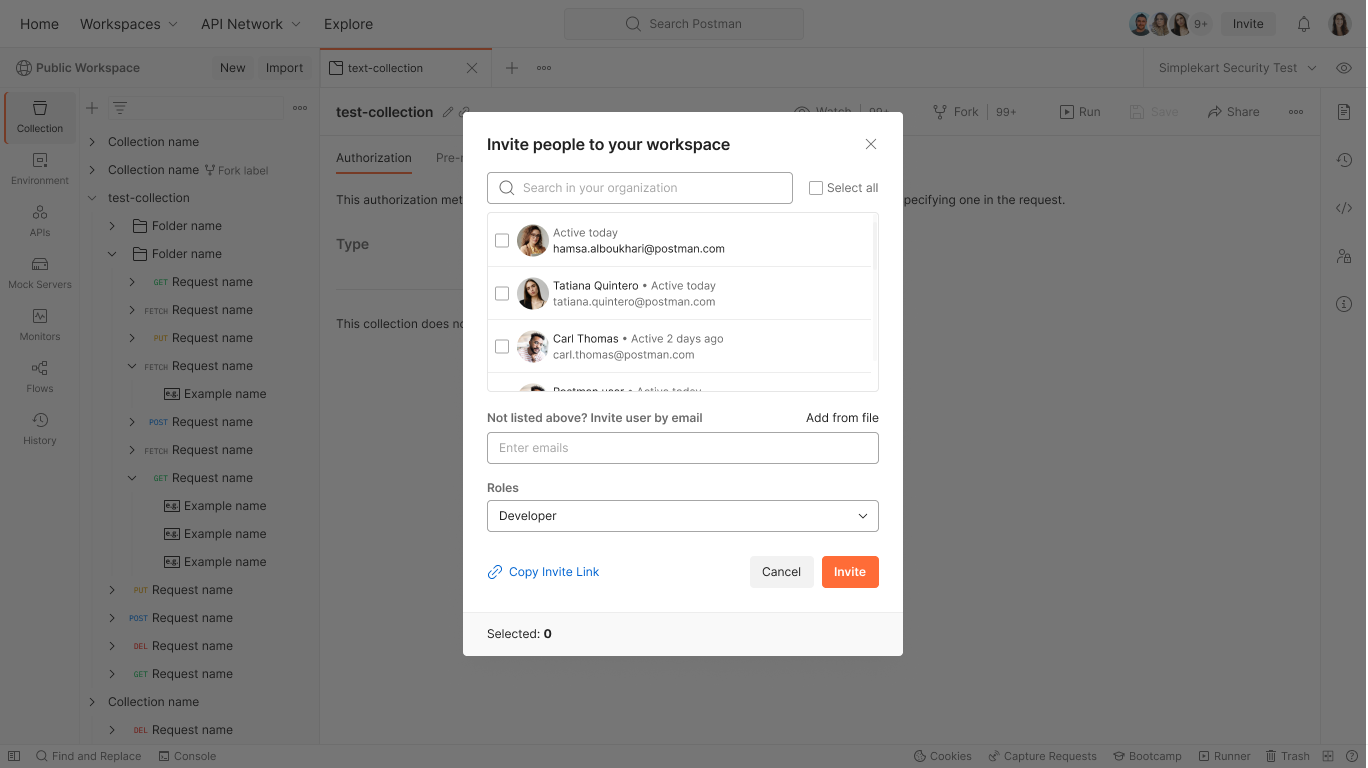The image size is (1368, 768).
Task: Collapse the test-collection tree item
Action: (x=92, y=198)
